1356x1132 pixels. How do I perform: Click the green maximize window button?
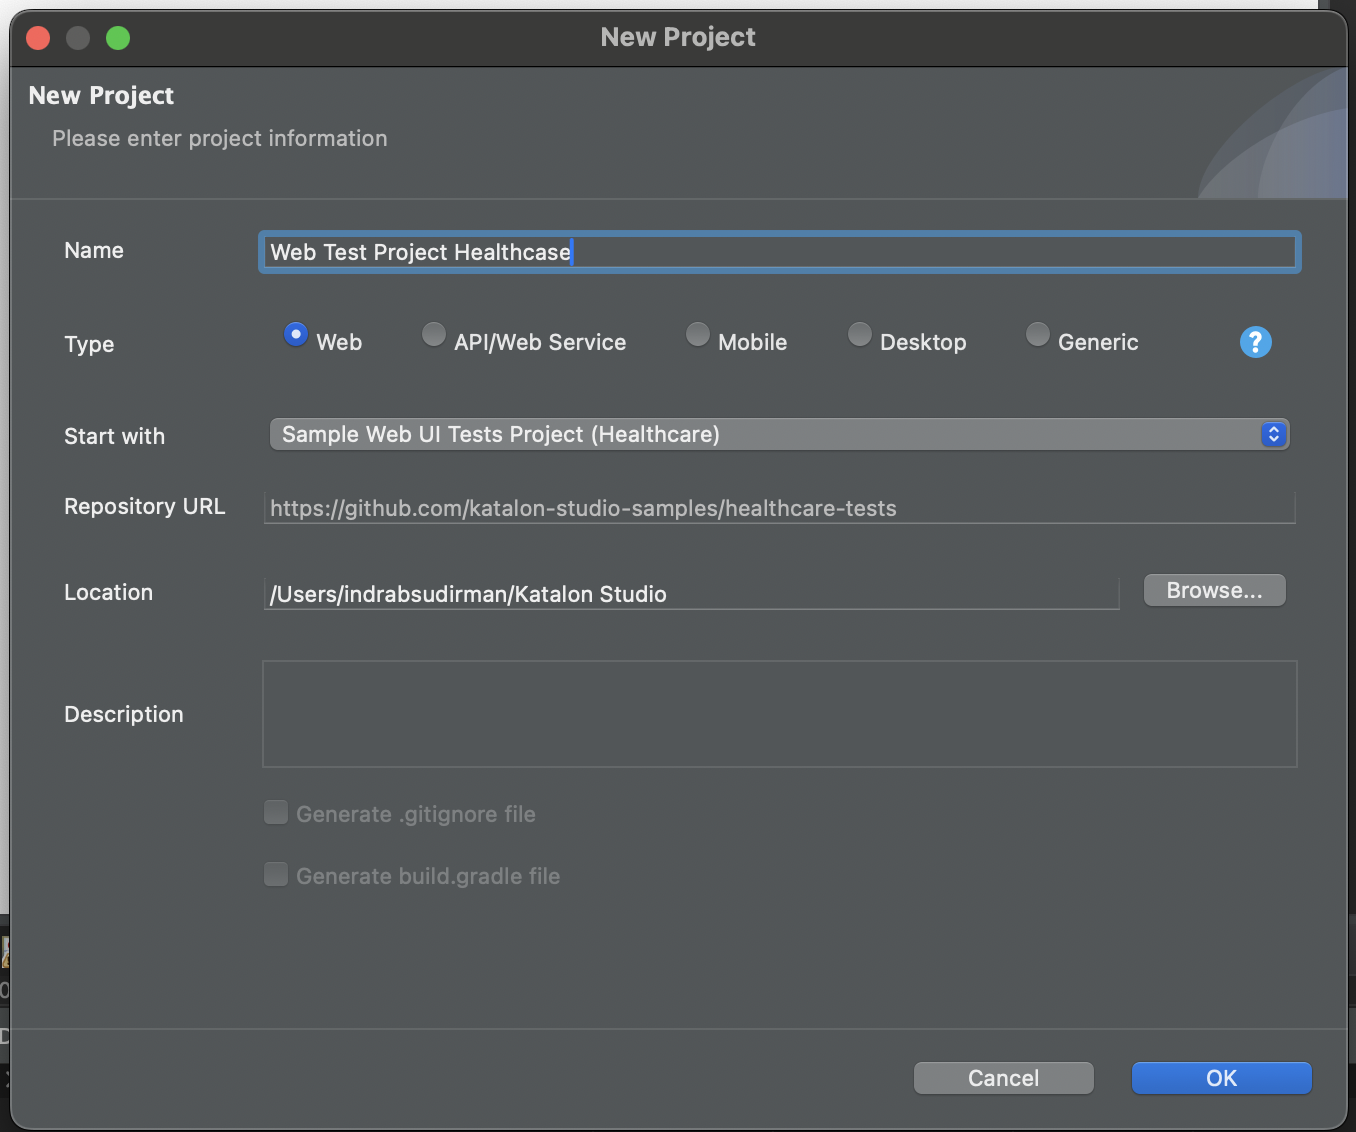[x=118, y=38]
